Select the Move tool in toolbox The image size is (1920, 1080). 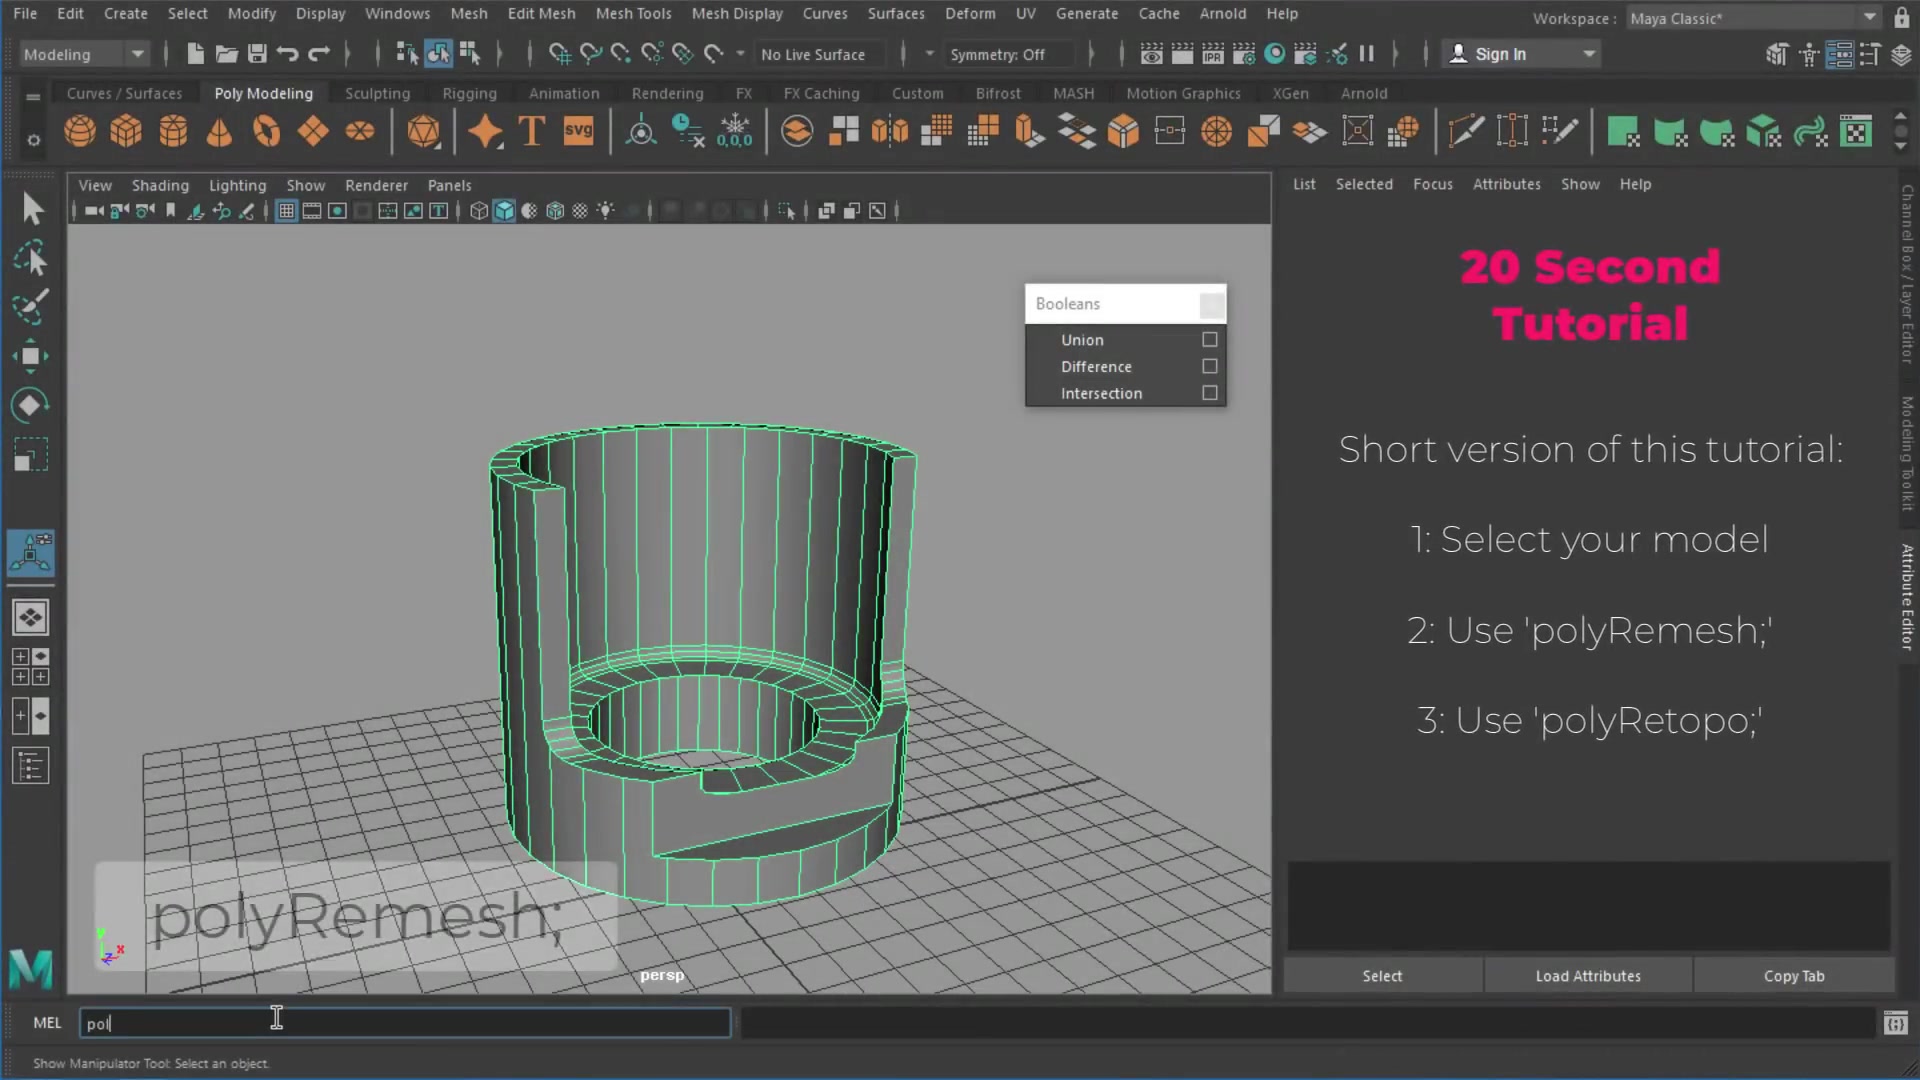(x=30, y=356)
